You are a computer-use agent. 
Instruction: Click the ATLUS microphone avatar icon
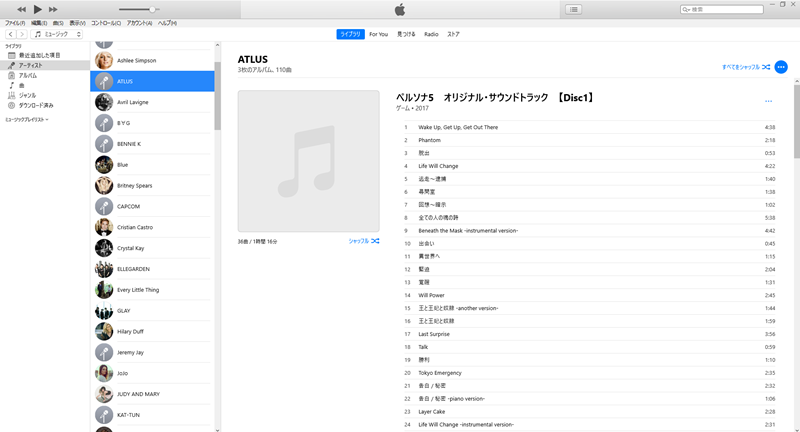pos(104,81)
